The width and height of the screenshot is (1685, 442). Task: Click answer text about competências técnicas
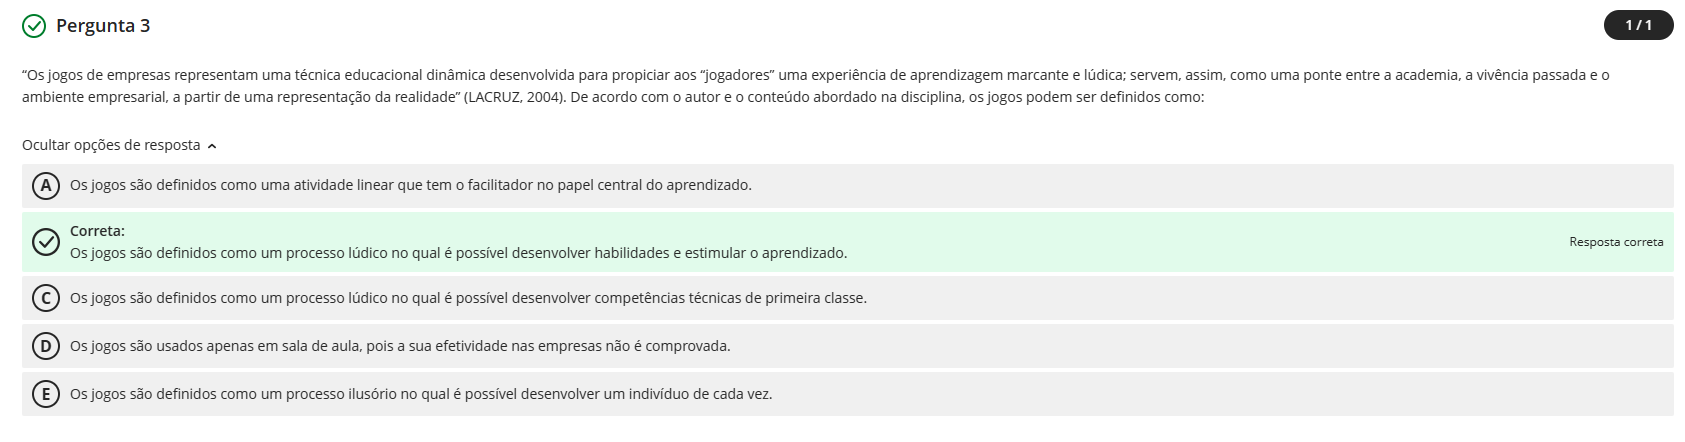[468, 298]
